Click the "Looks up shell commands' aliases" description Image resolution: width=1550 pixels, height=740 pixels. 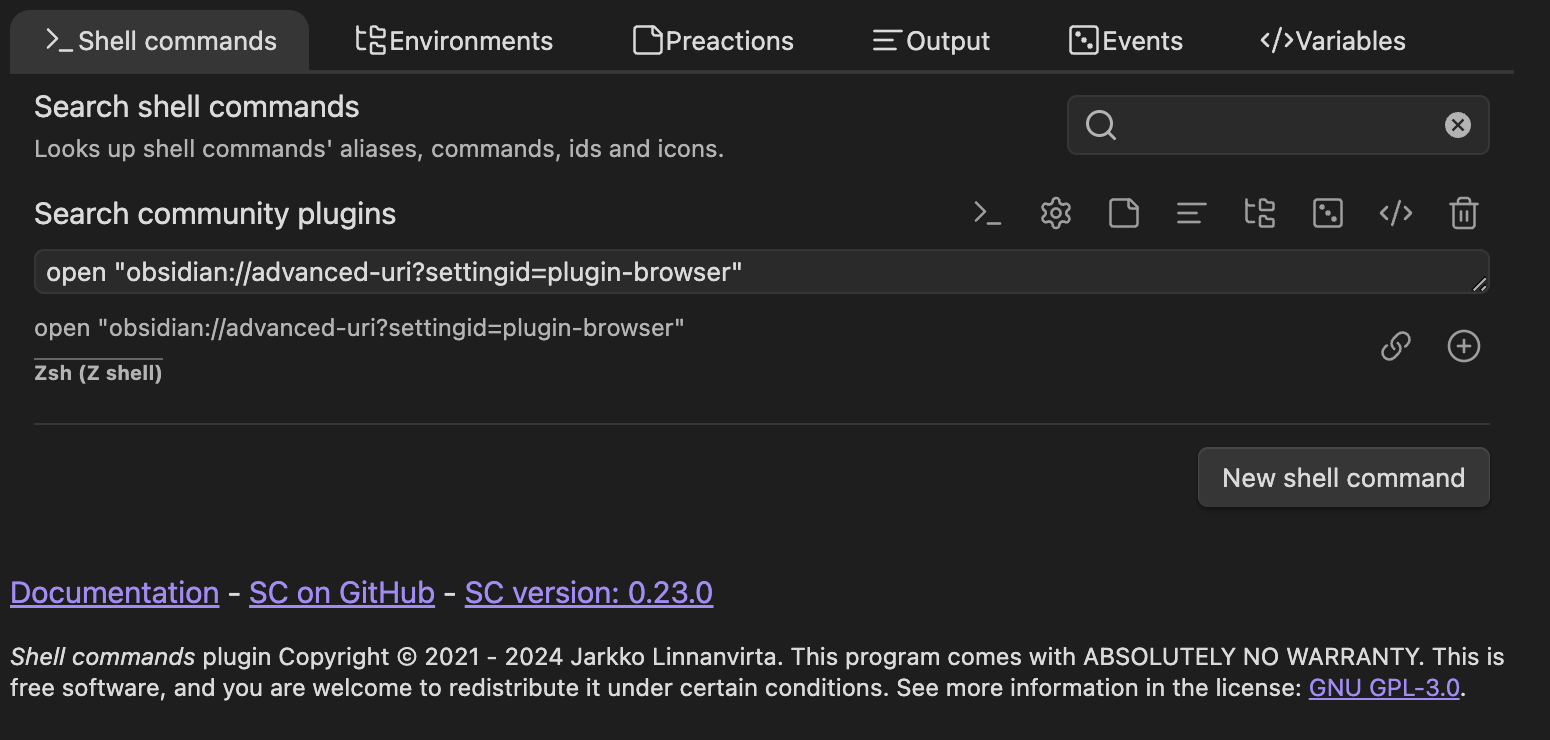[x=378, y=149]
